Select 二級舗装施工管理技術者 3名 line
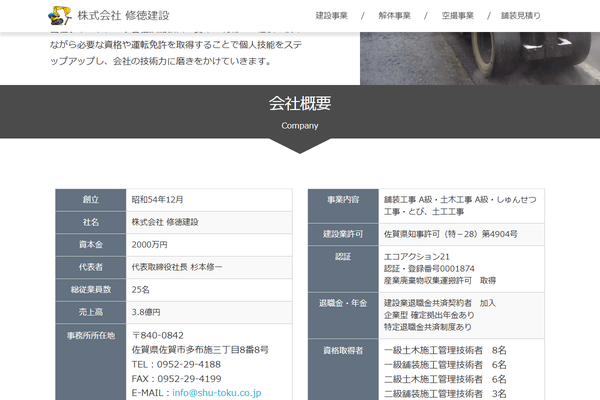 (x=445, y=394)
